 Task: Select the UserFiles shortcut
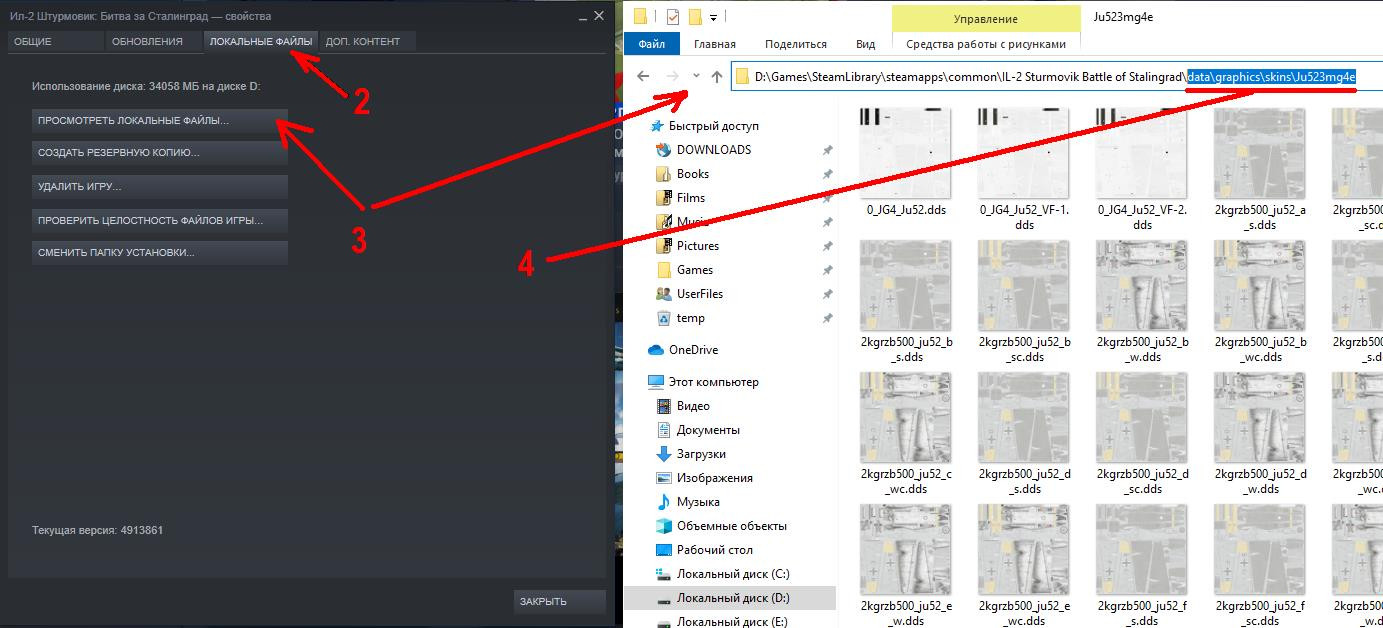pos(699,294)
